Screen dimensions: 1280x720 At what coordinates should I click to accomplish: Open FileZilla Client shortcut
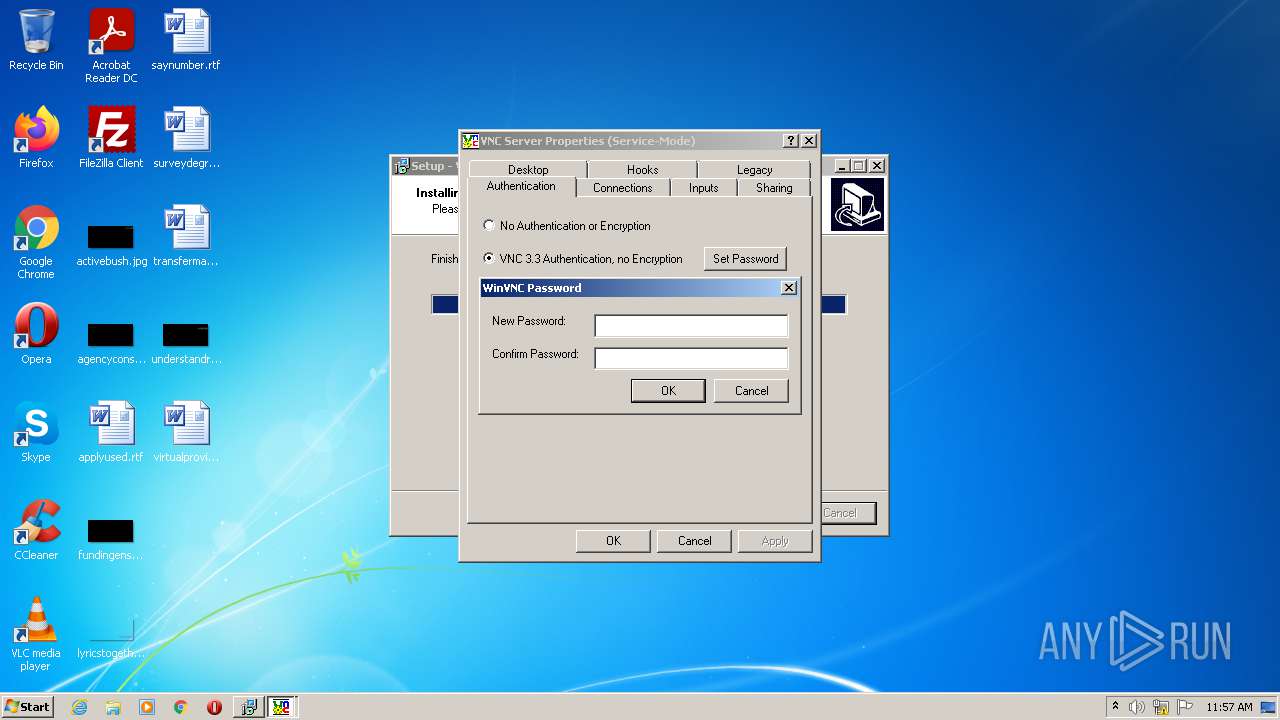click(x=111, y=138)
